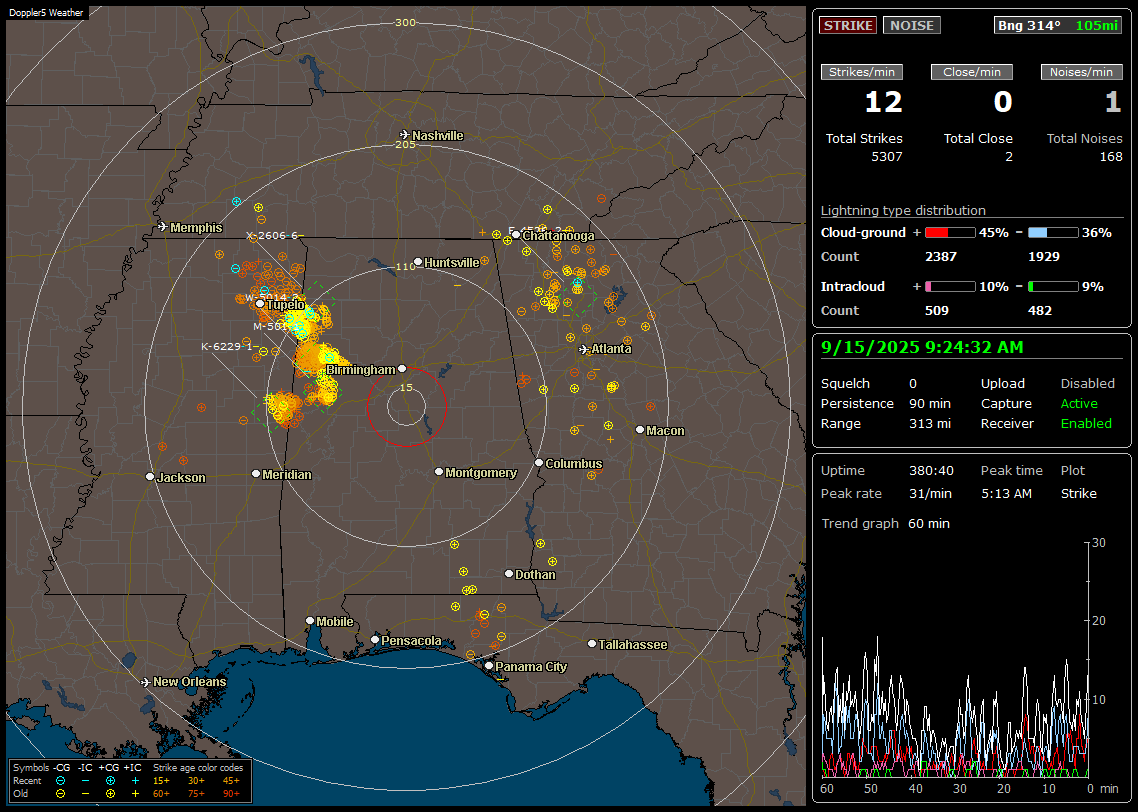The height and width of the screenshot is (812, 1138).
Task: Click the Macon city marker dot
Action: 640,430
